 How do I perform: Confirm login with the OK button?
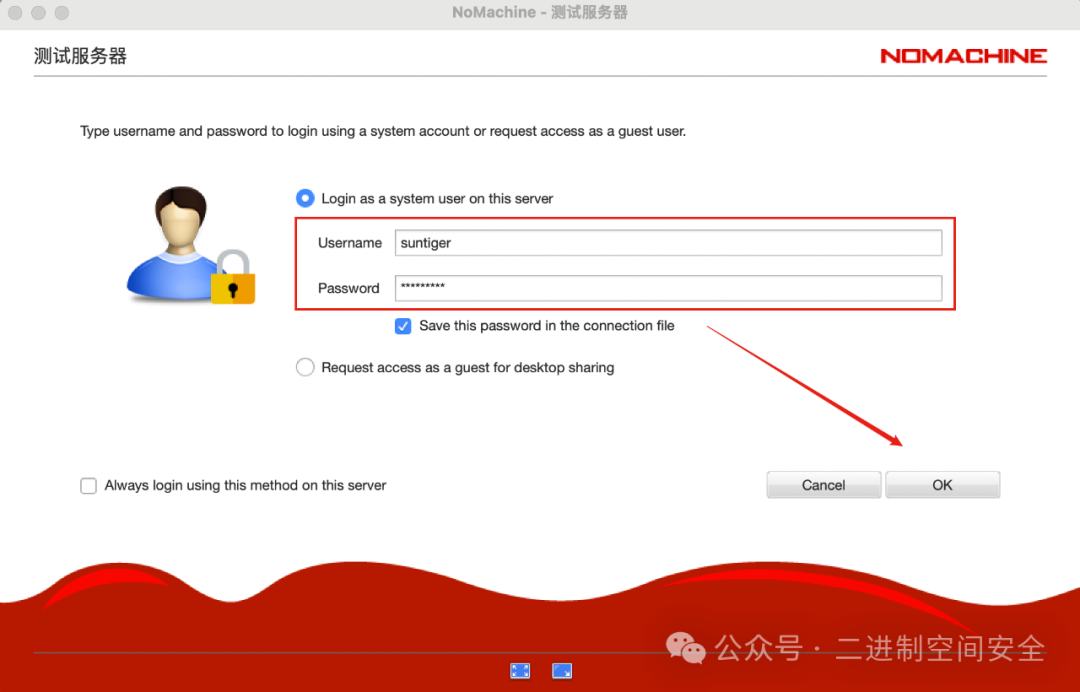point(942,485)
